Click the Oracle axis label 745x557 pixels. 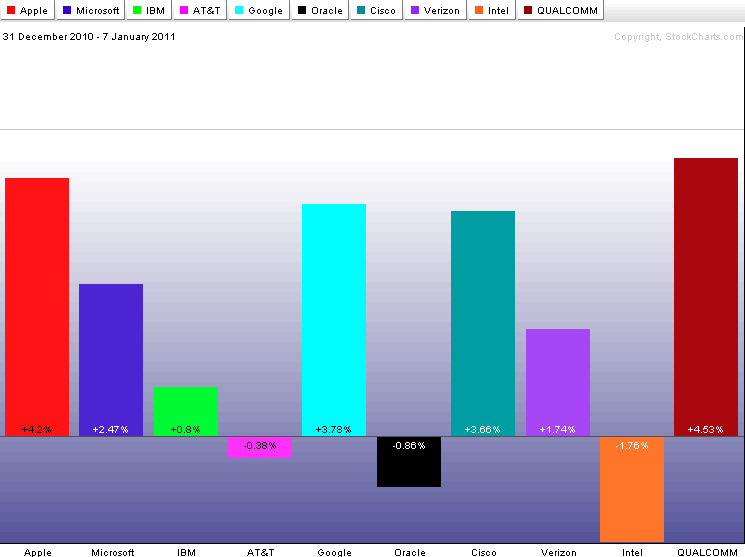(x=410, y=552)
